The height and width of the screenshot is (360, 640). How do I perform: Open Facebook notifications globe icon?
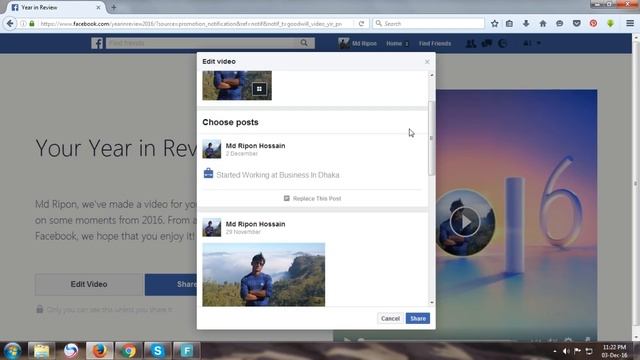(502, 43)
